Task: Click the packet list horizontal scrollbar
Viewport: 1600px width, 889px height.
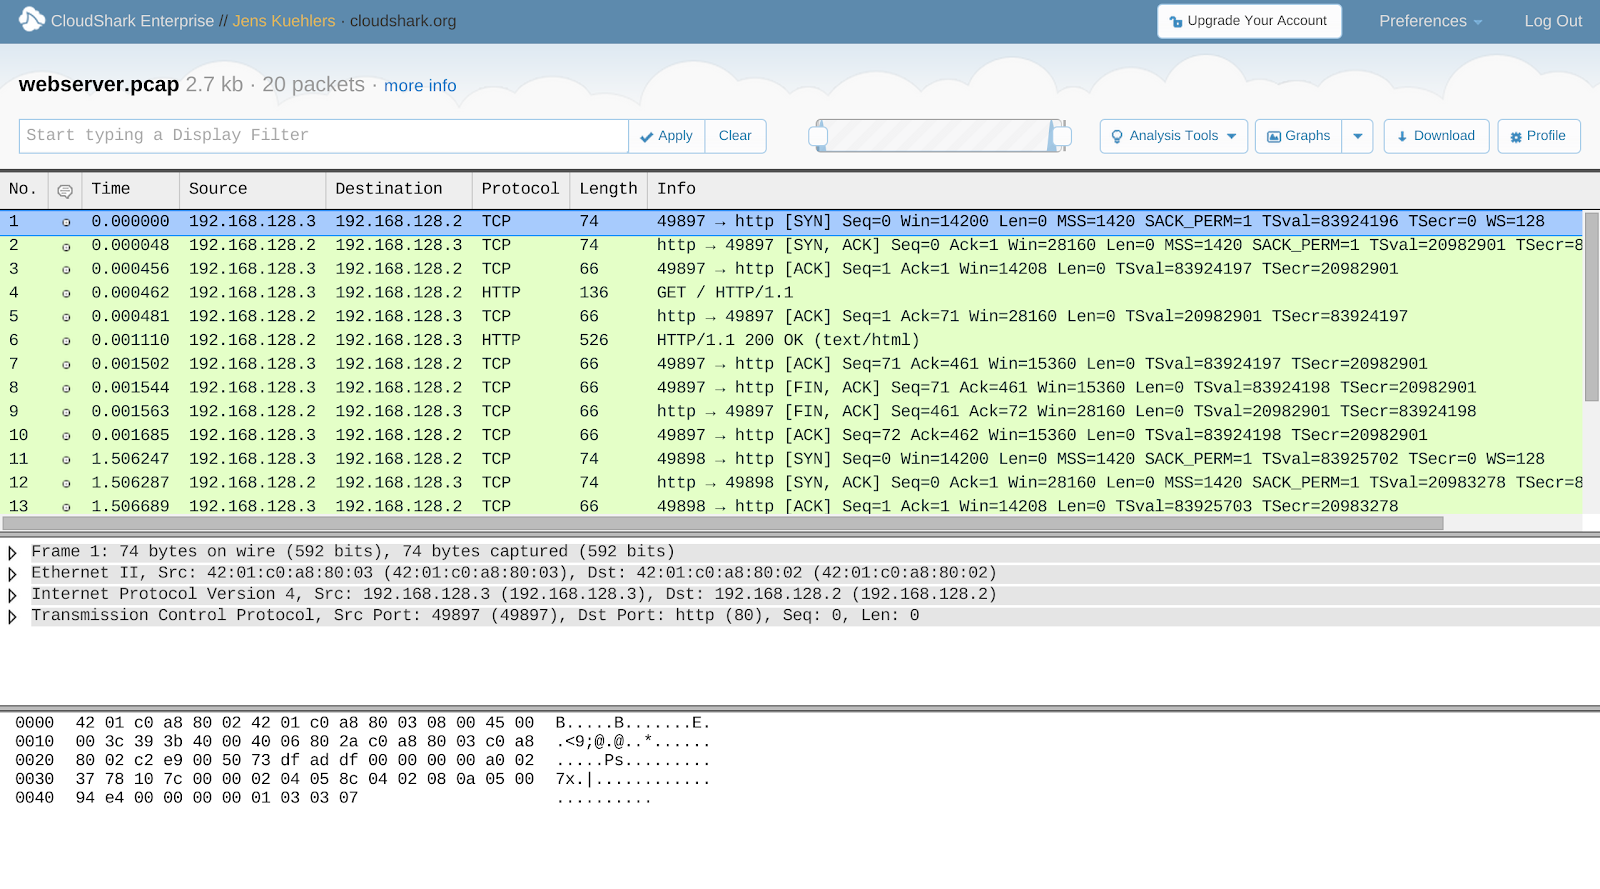Action: click(723, 523)
